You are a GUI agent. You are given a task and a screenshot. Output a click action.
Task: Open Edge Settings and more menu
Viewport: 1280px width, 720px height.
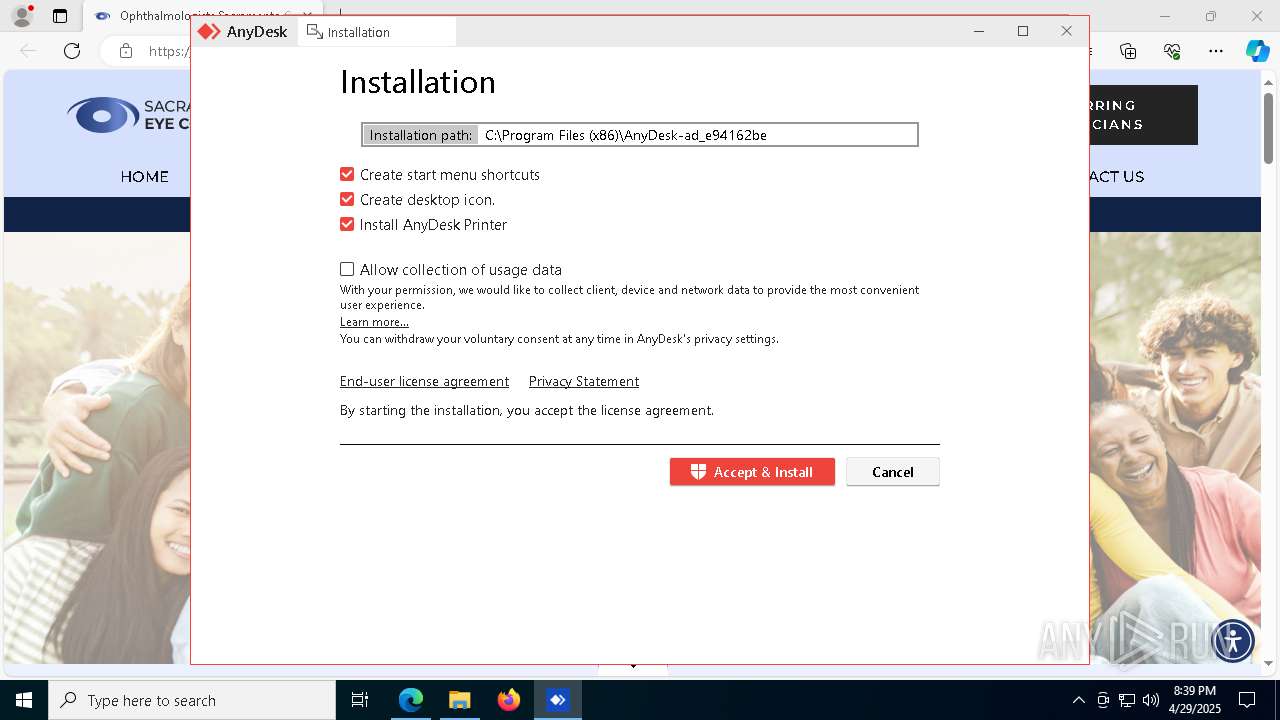(1216, 51)
